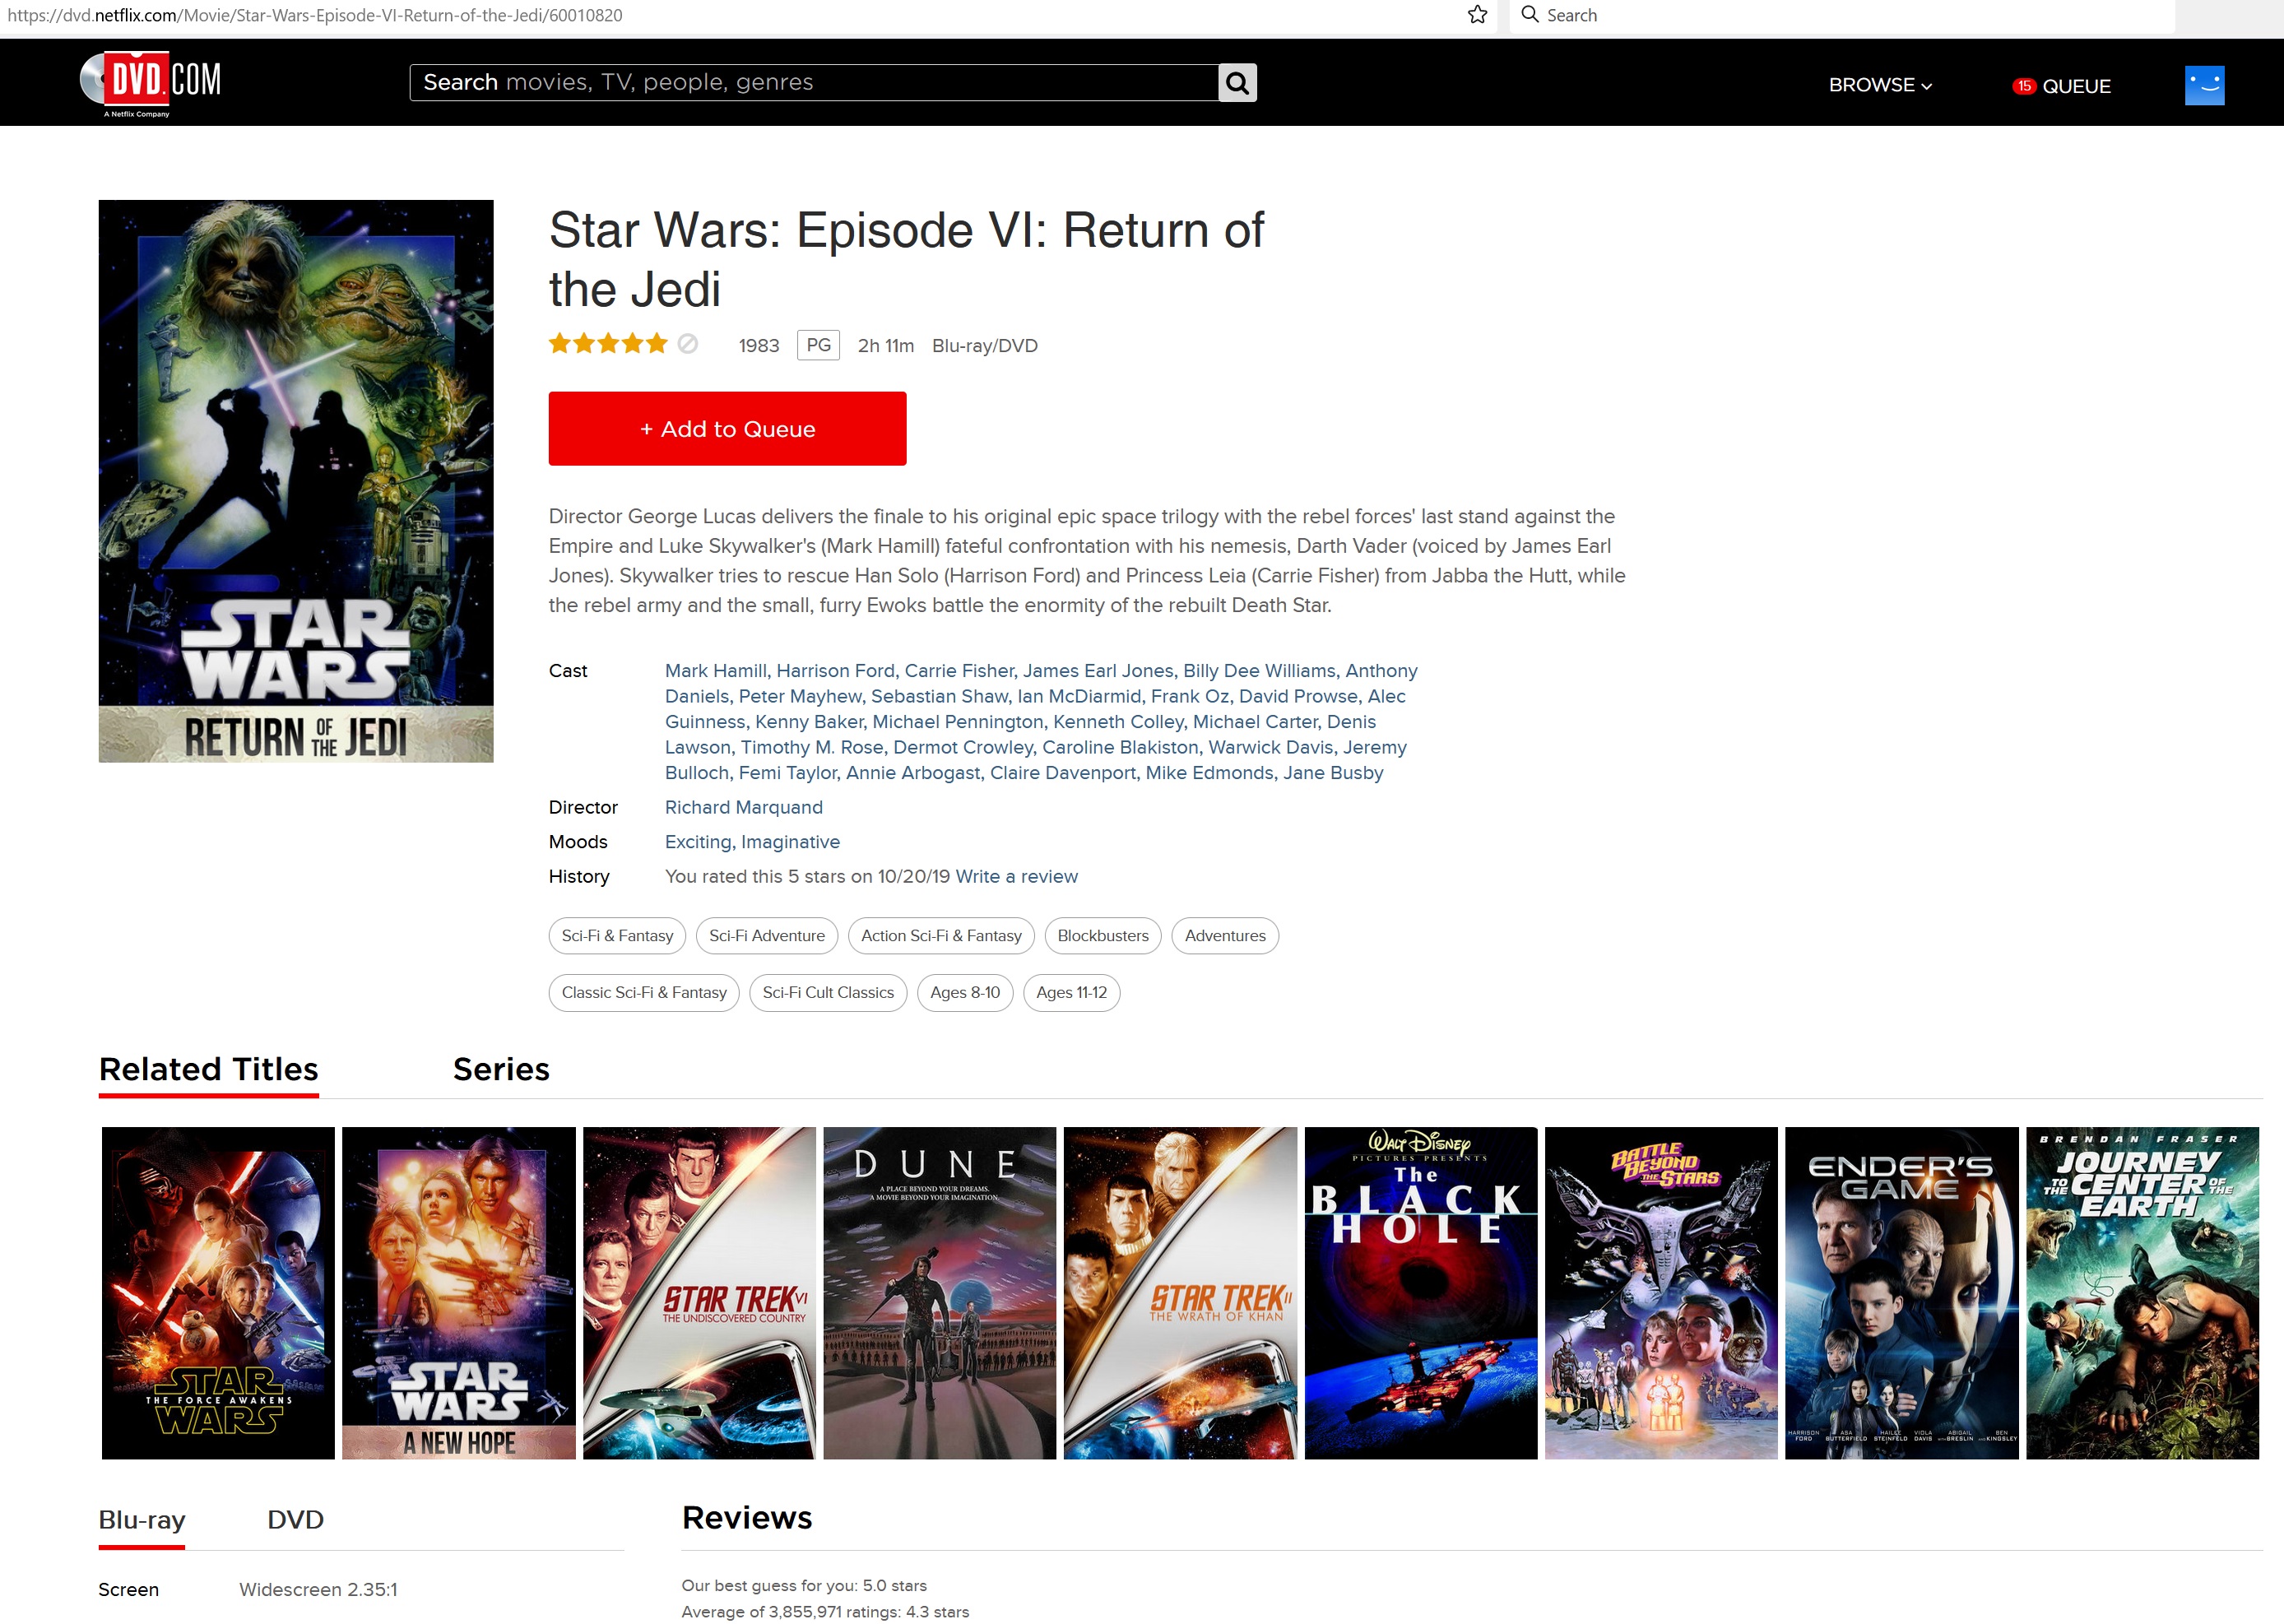Screen dimensions: 2284x1624
Task: Select the DVD format tab
Action: (x=296, y=1519)
